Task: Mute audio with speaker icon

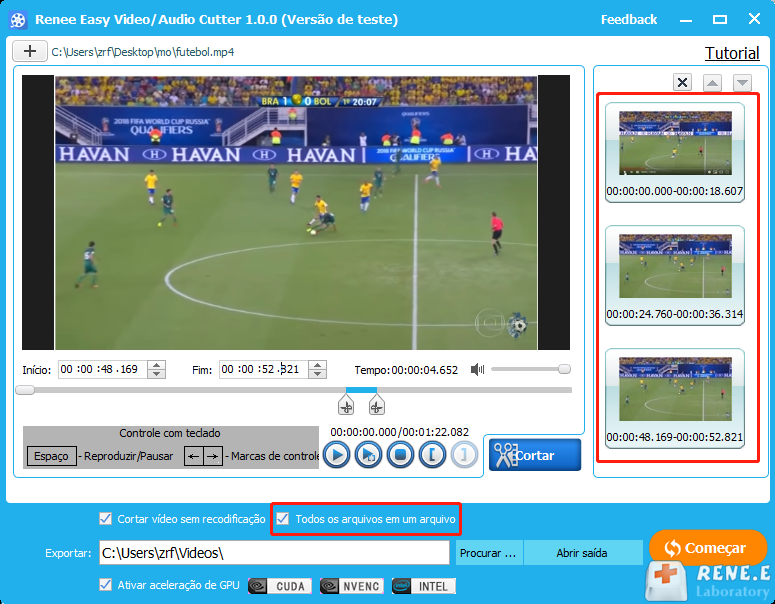Action: [477, 369]
